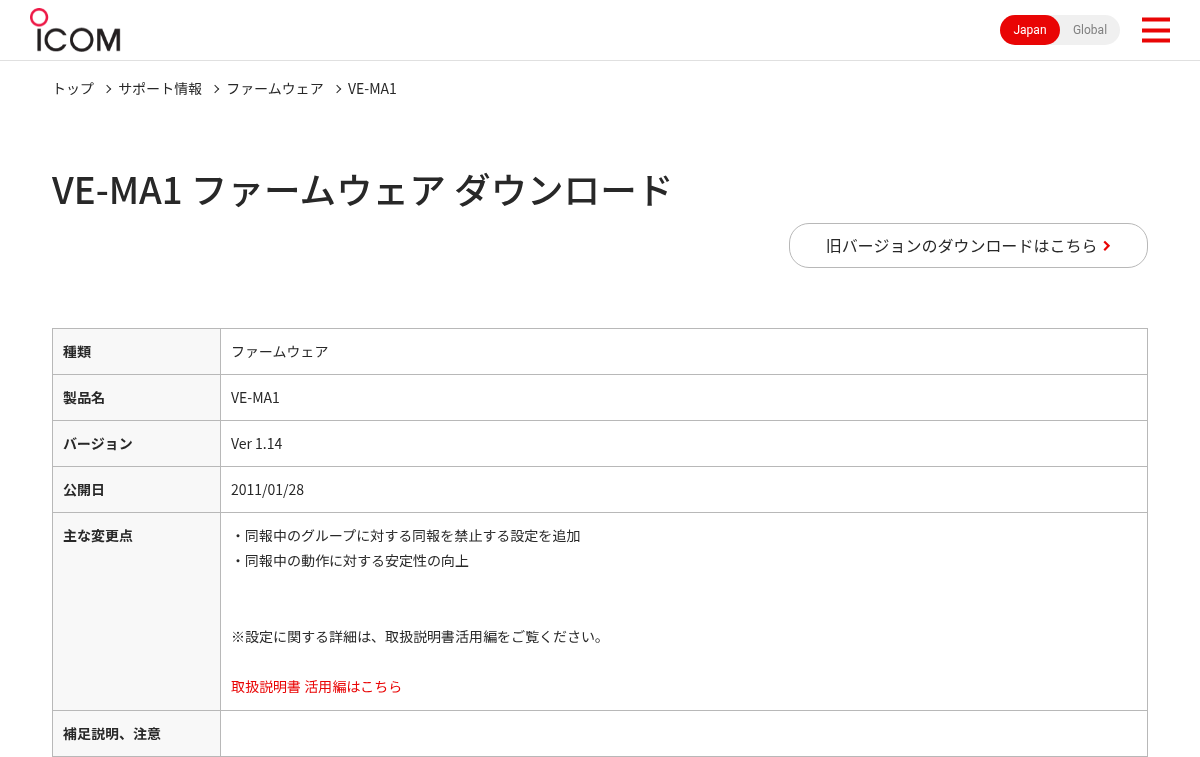Viewport: 1200px width, 757px height.
Task: Click the chevron before VE-MA1 breadcrumb
Action: pyautogui.click(x=338, y=89)
